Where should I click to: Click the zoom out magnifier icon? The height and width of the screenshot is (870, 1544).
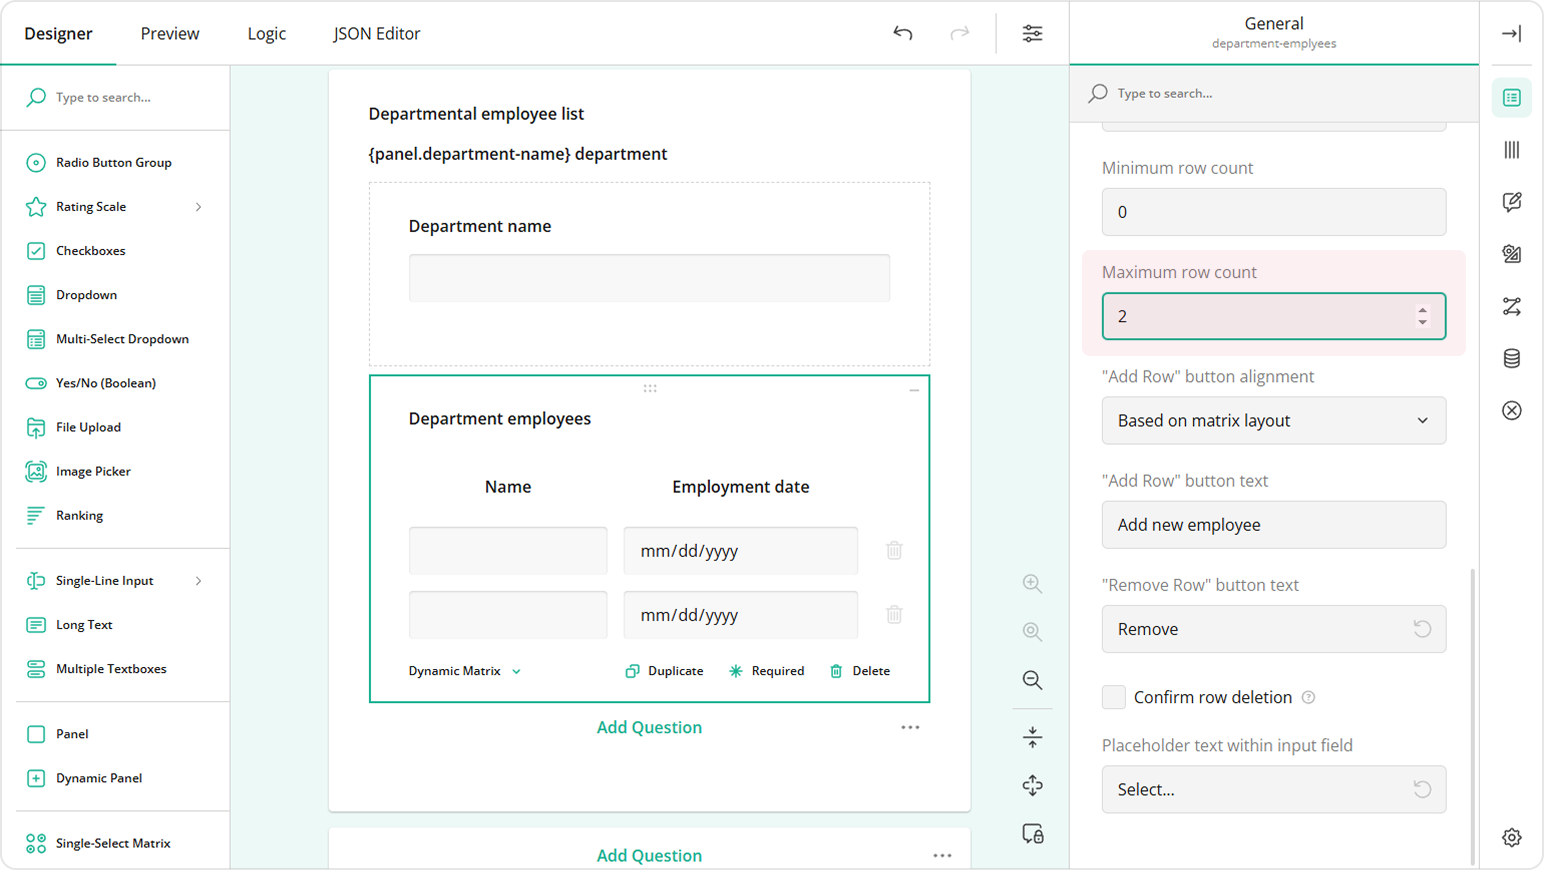click(x=1032, y=680)
